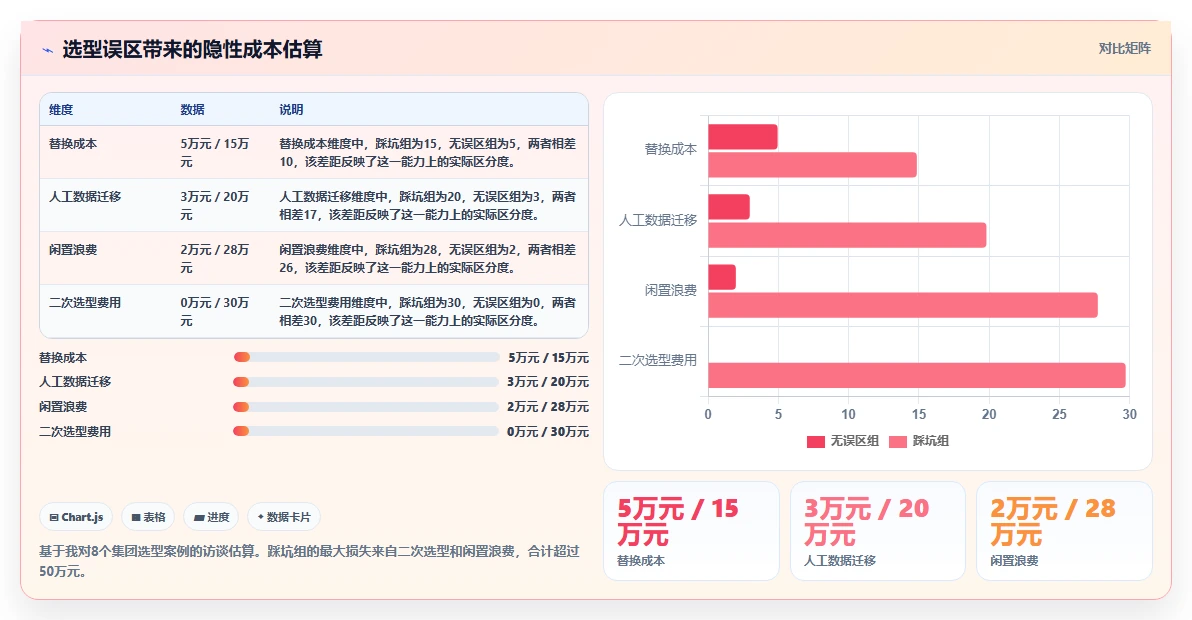Click the 无误区组 bar for 闲置浪费
Image resolution: width=1192 pixels, height=620 pixels.
(722, 277)
